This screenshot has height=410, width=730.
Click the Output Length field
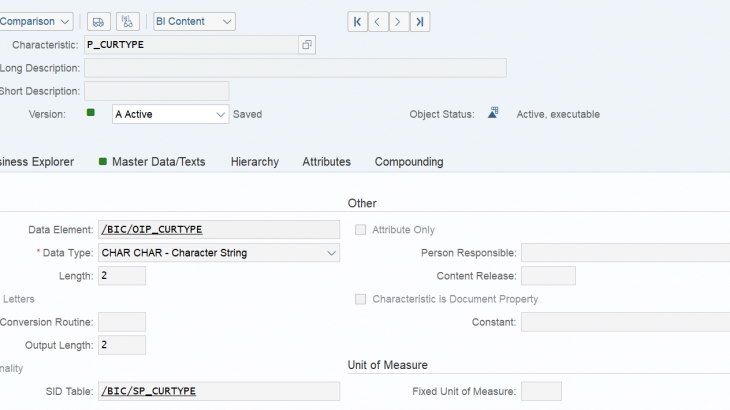(122, 345)
